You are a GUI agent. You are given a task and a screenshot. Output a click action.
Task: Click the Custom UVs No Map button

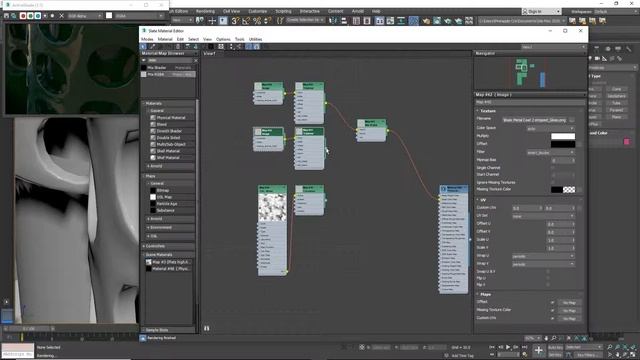(x=569, y=318)
